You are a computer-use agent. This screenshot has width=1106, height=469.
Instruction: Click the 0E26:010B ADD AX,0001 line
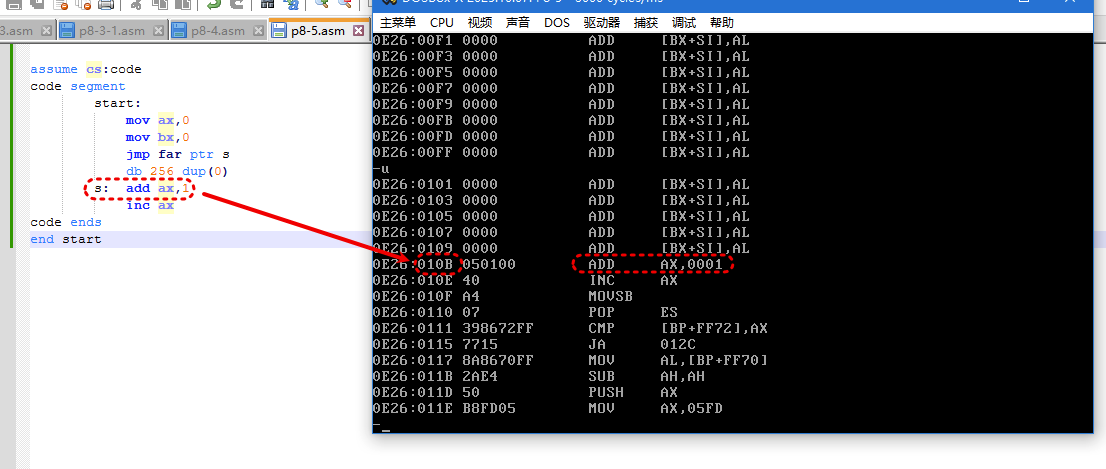coord(548,264)
